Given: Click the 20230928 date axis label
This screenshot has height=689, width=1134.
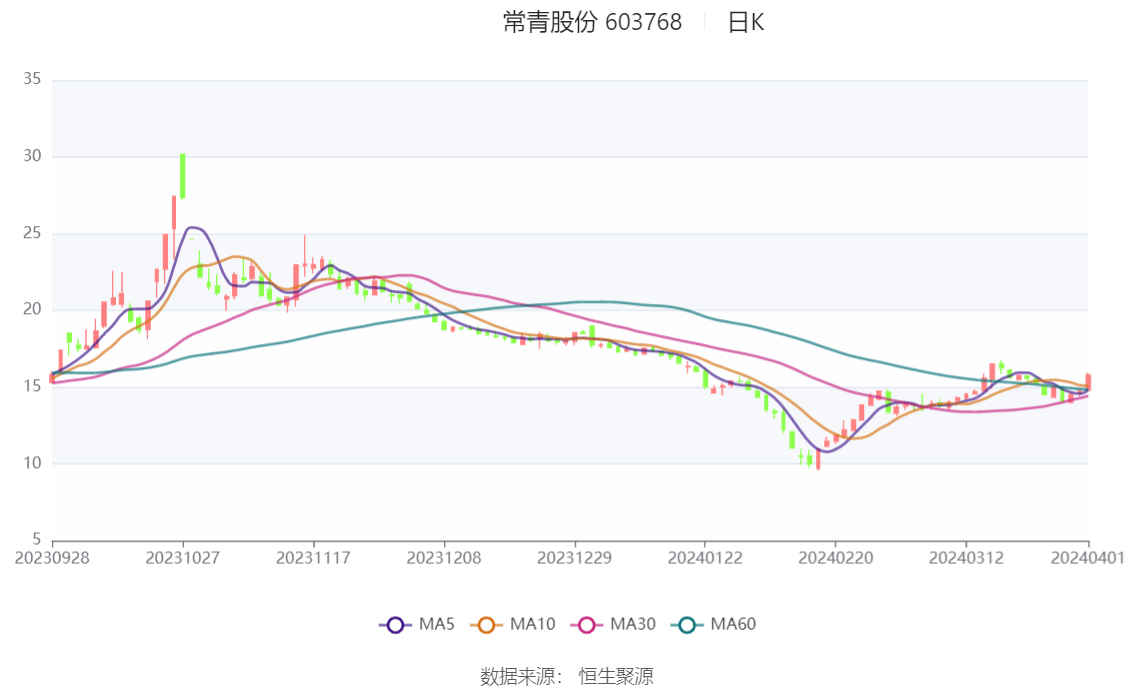Looking at the screenshot, I should [x=52, y=558].
